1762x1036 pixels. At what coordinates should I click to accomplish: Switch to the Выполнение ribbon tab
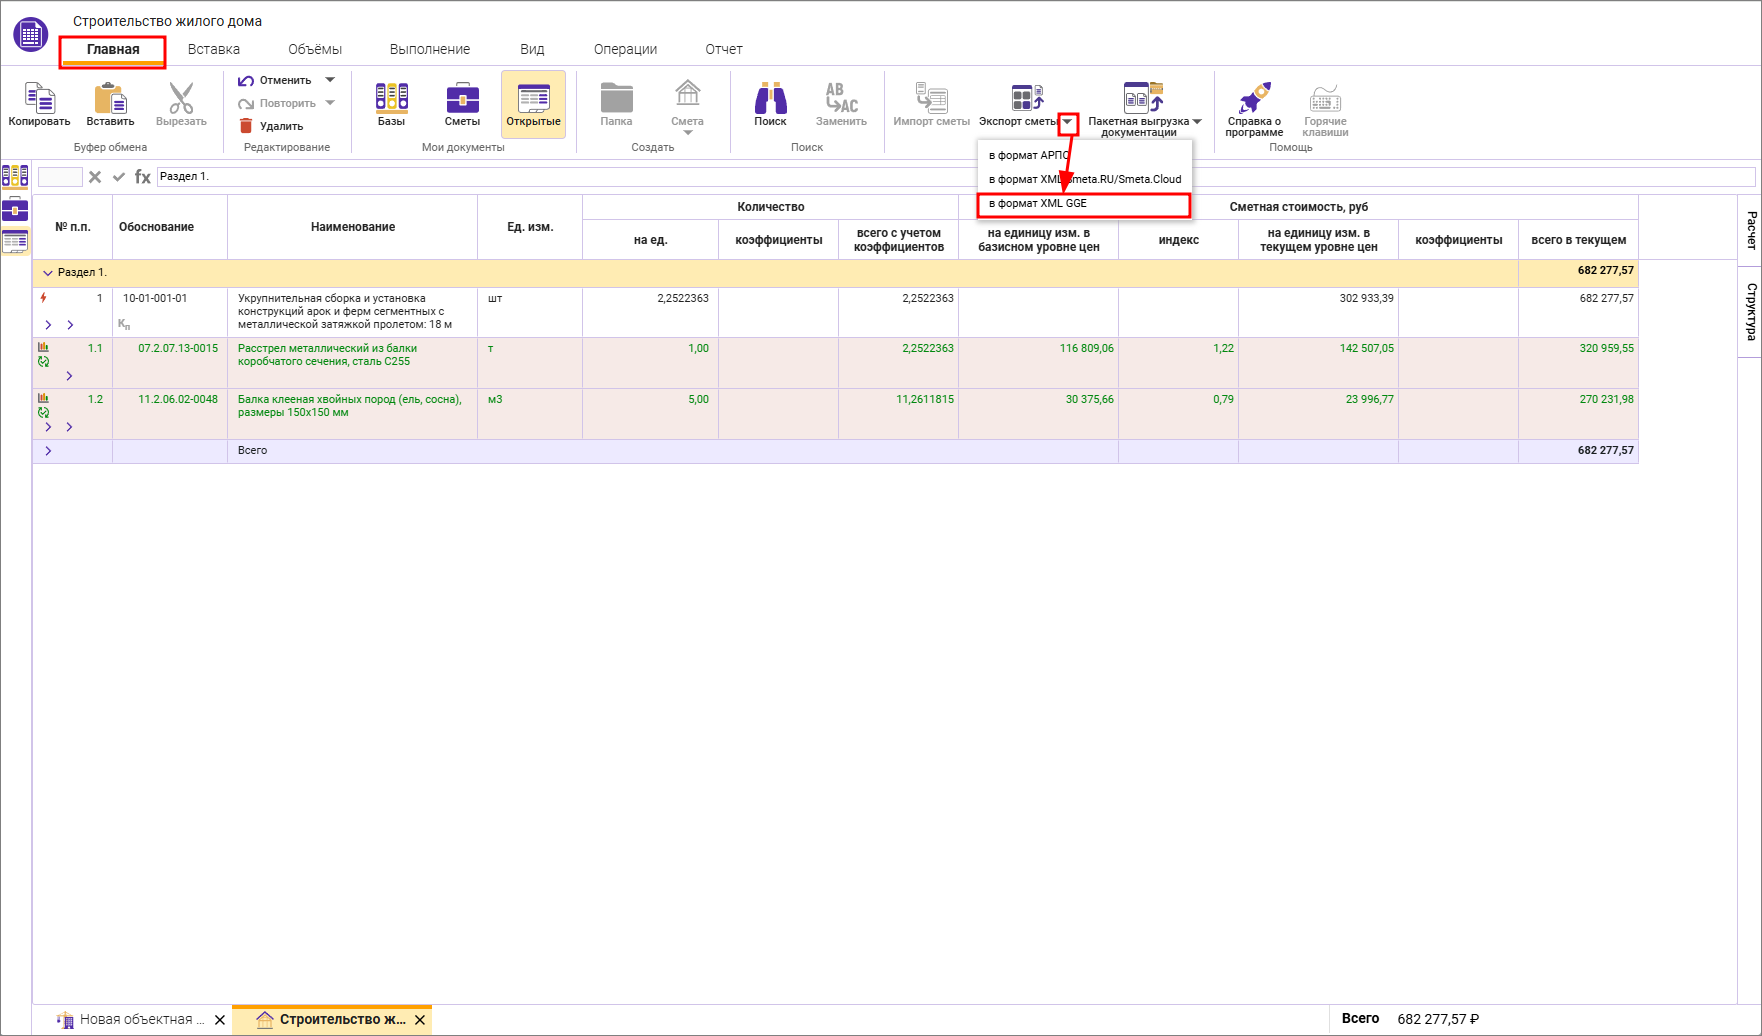coord(429,49)
